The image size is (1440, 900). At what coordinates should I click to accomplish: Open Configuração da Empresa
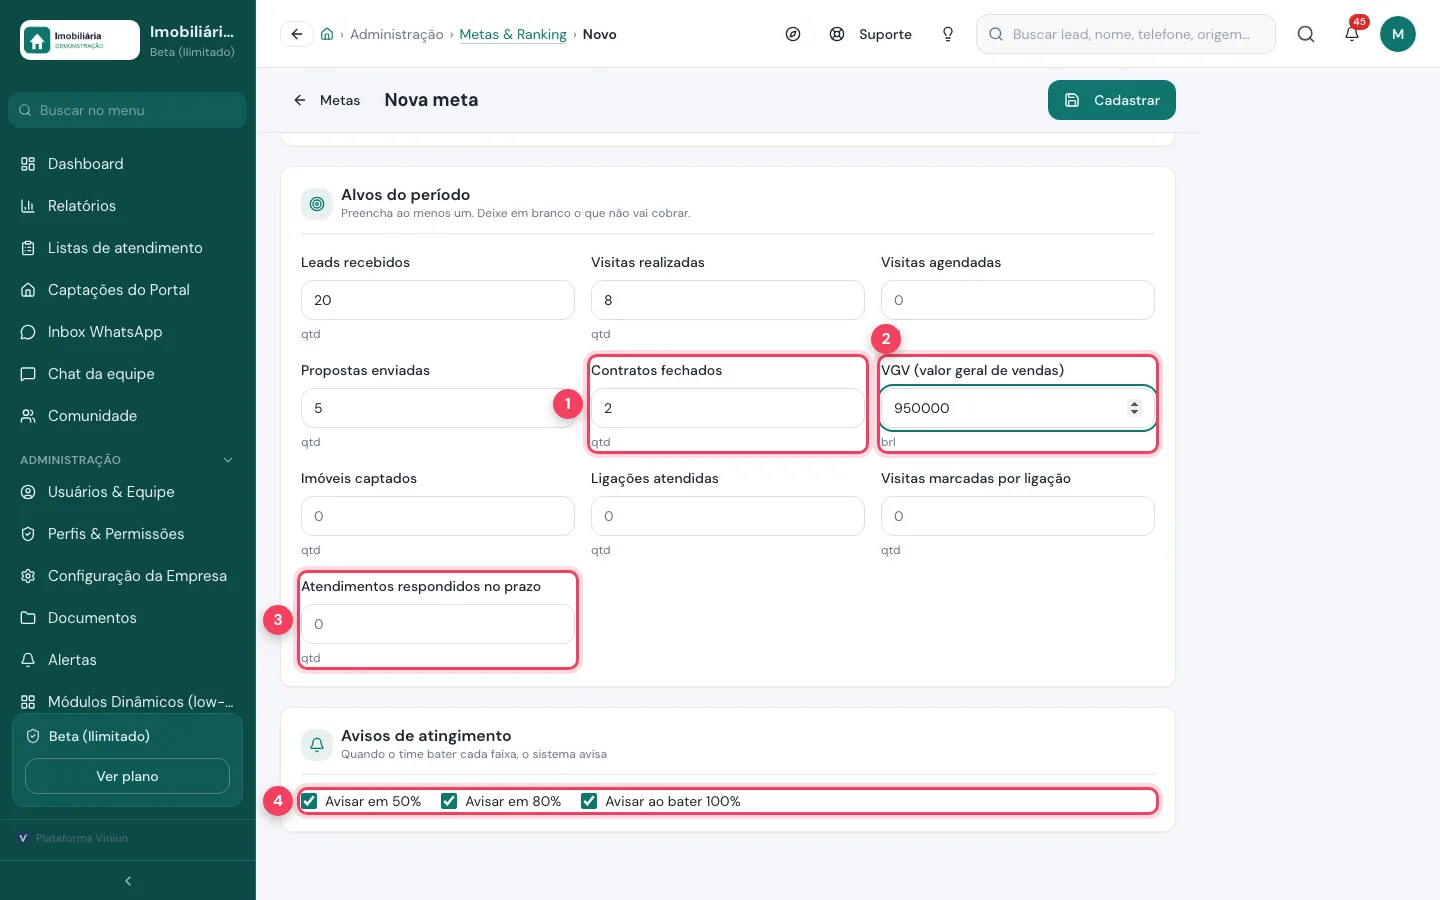click(x=128, y=576)
